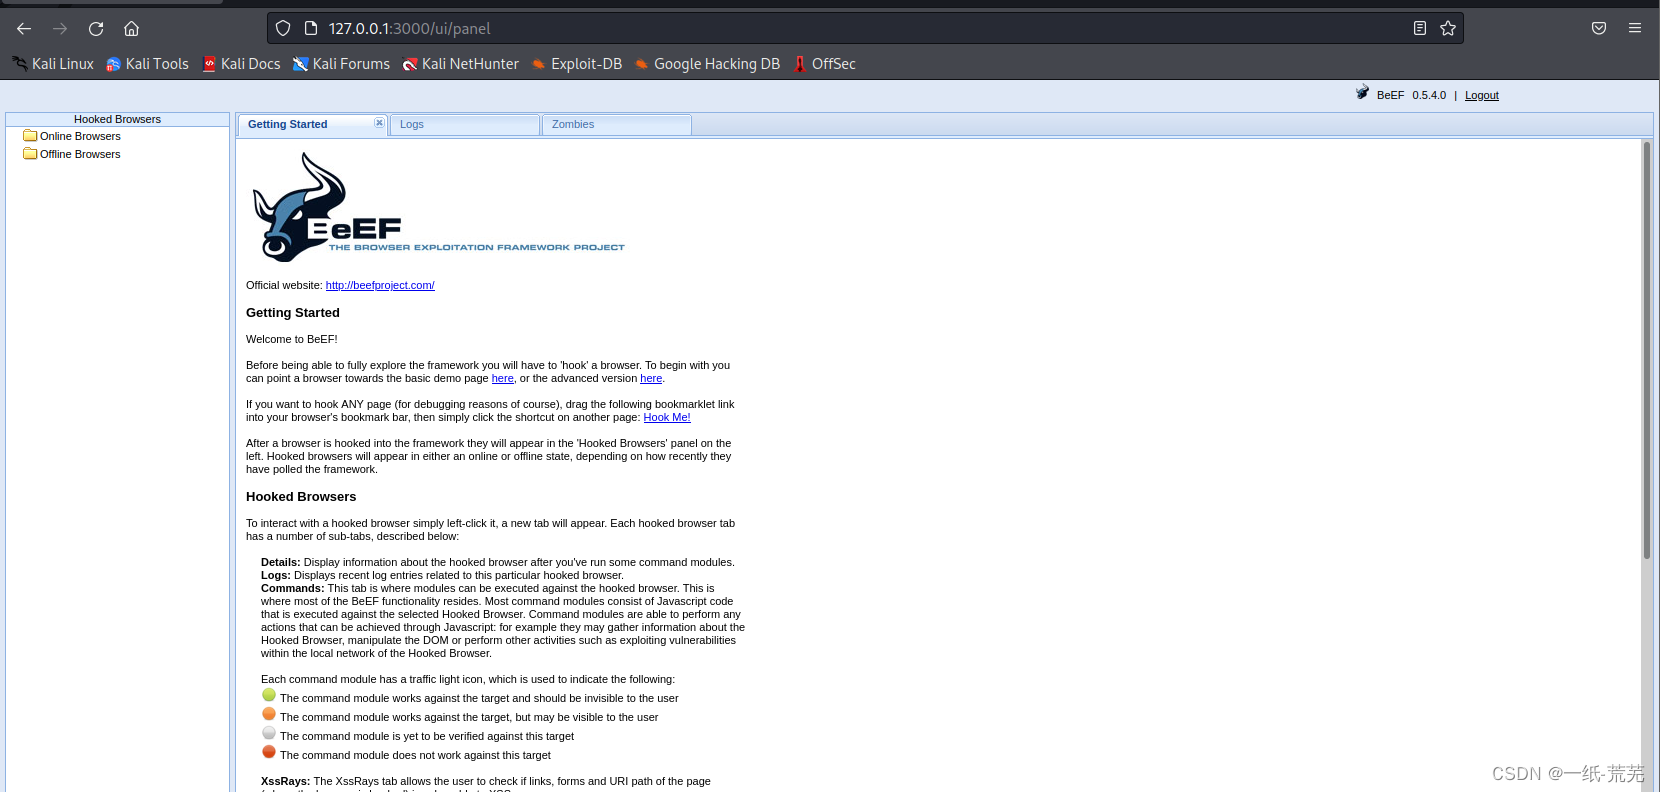Screen dimensions: 1660x792
Task: Select the Offline Browsers tree label
Action: point(80,154)
